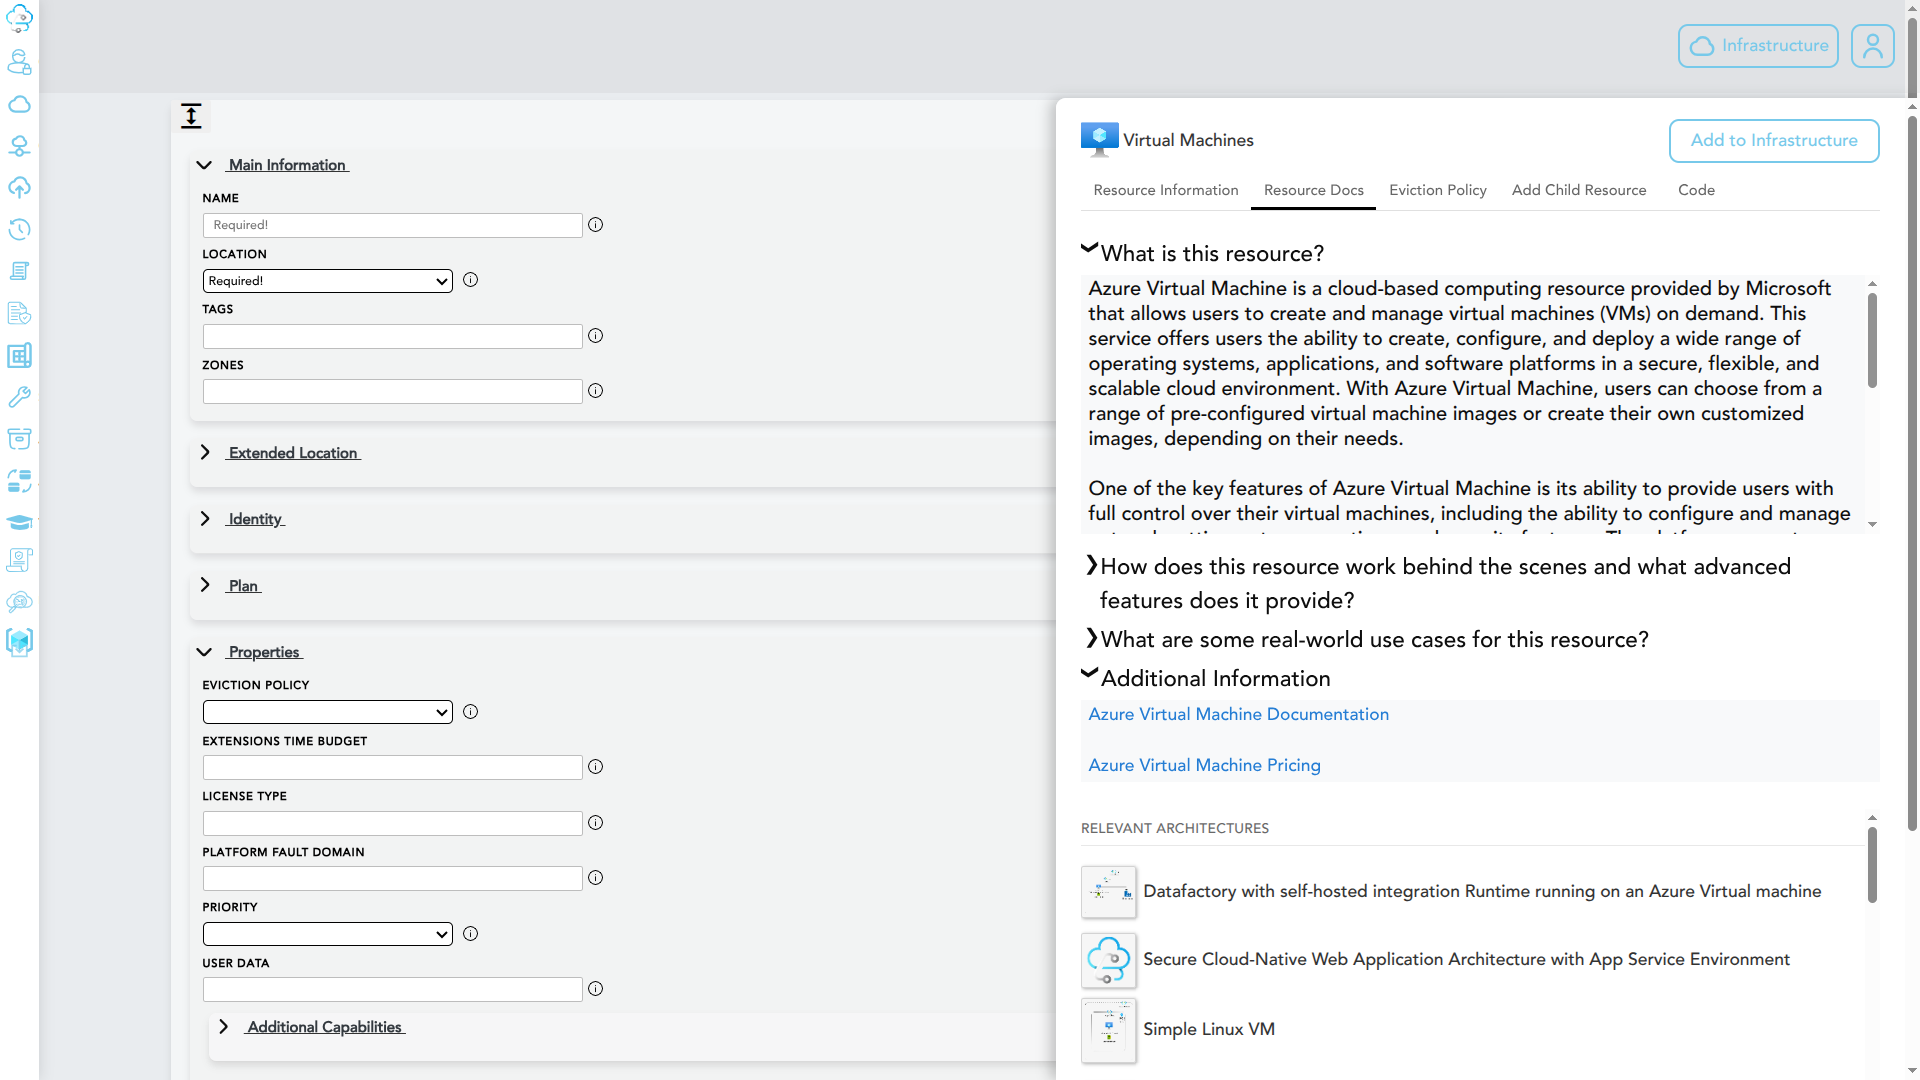1920x1080 pixels.
Task: Expand the real-world use cases section
Action: click(1092, 639)
